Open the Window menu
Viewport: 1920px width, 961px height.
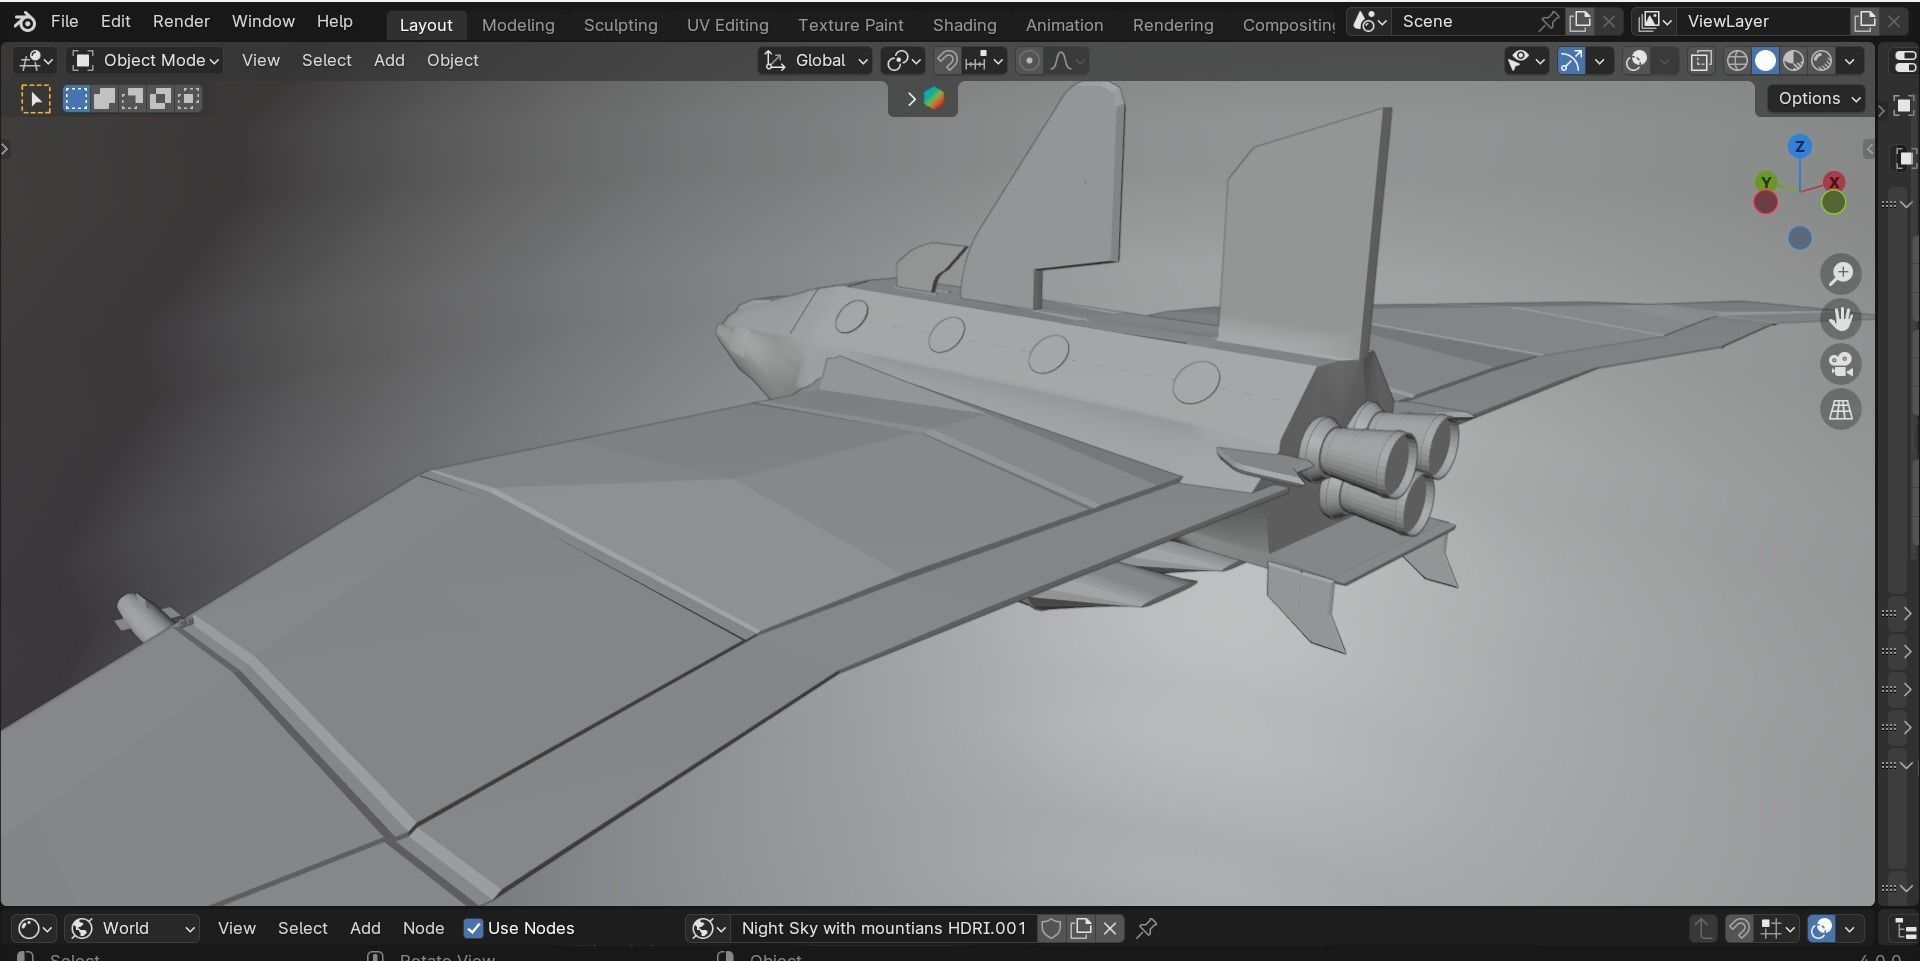263,21
